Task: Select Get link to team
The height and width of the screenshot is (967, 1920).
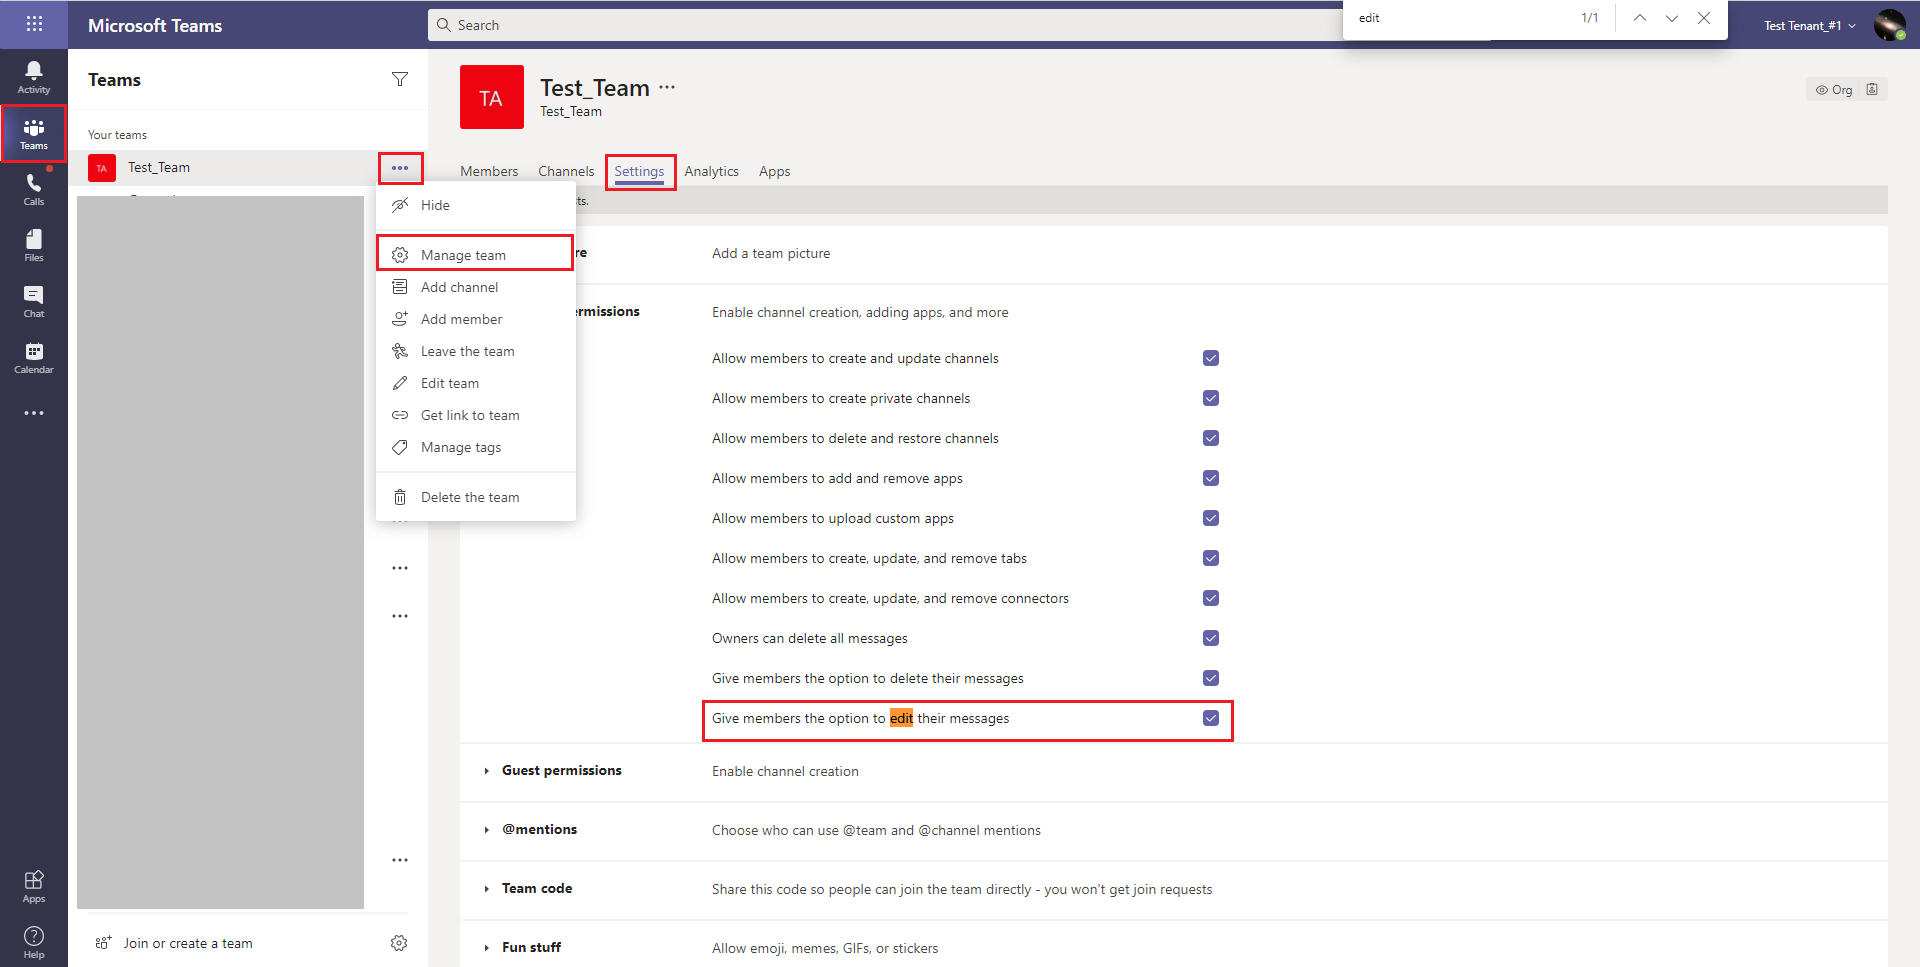Action: pos(476,415)
